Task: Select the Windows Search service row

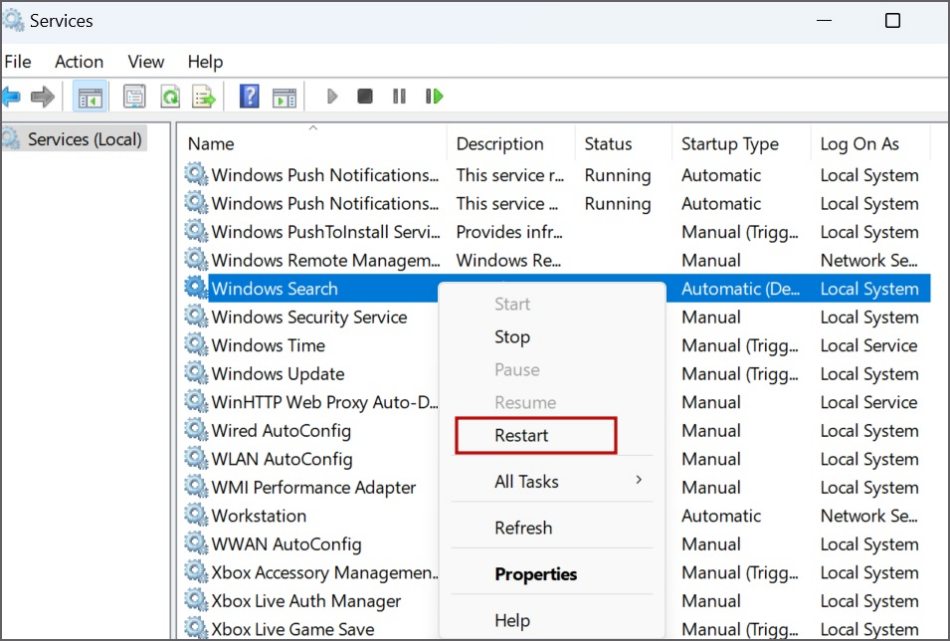Action: pos(274,288)
